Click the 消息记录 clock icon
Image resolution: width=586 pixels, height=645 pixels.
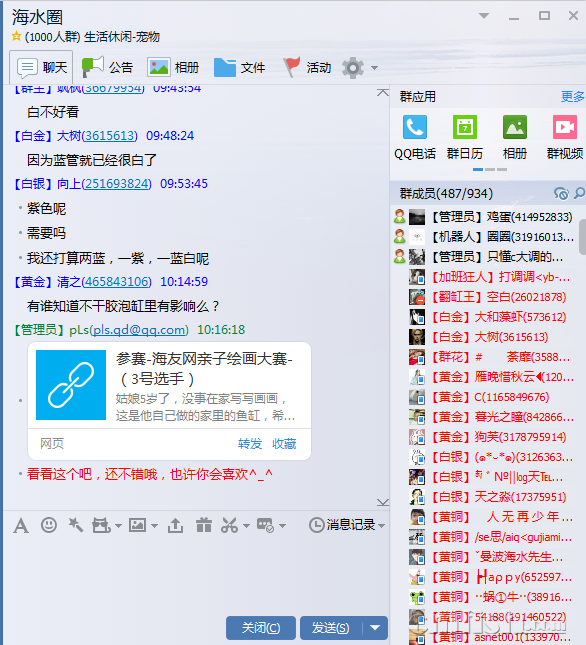(x=317, y=525)
